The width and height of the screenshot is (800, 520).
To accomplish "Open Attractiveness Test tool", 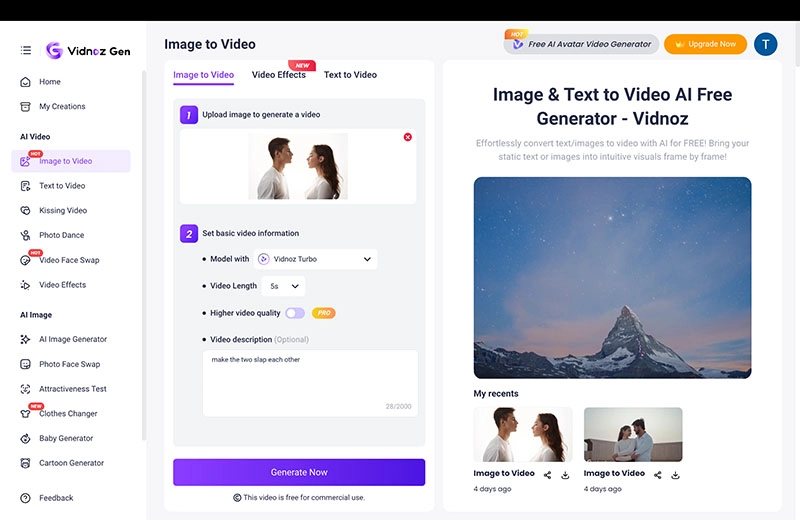I will (72, 389).
